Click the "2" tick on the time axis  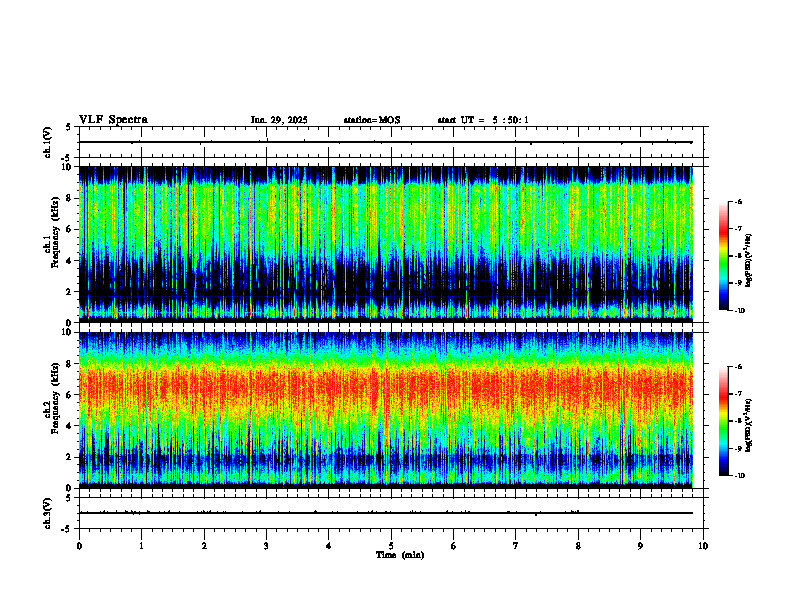click(204, 546)
